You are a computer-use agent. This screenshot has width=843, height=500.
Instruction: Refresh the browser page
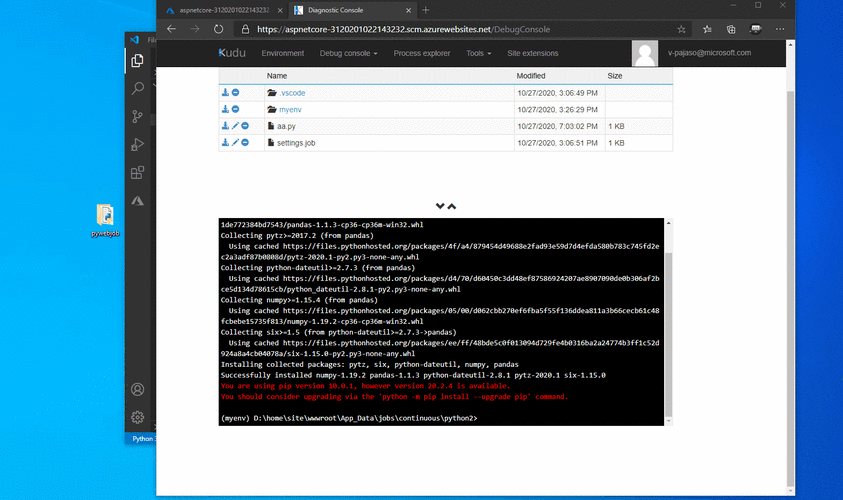coord(219,29)
